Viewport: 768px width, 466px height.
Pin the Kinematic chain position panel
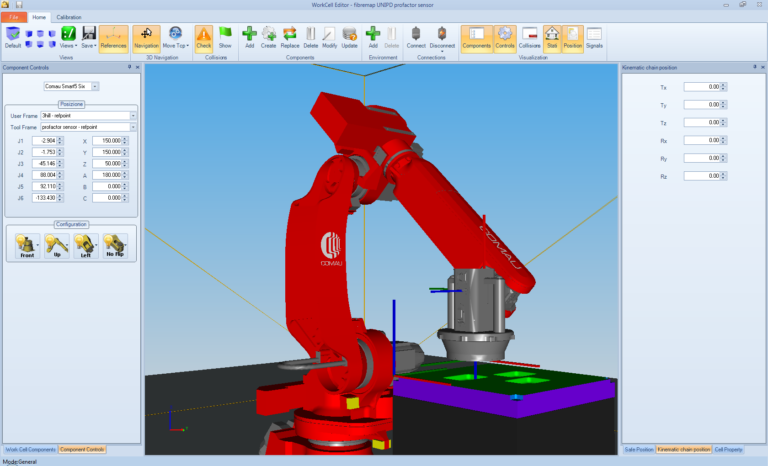tap(755, 67)
